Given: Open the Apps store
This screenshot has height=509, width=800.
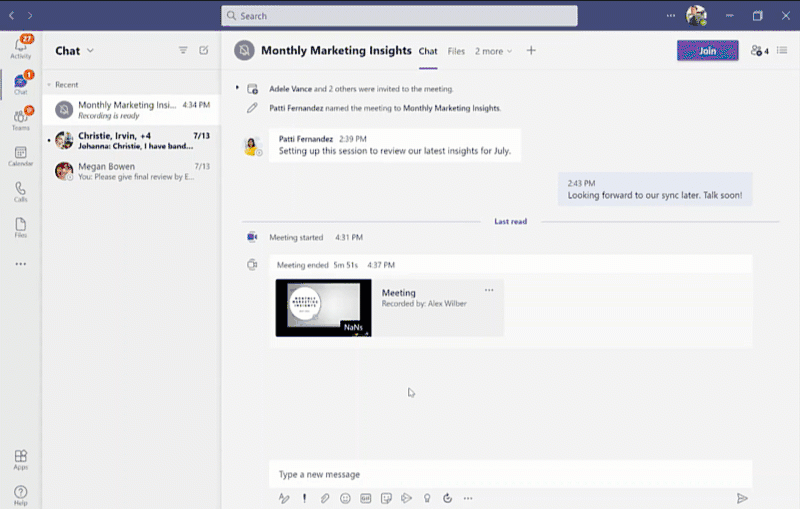Looking at the screenshot, I should 20,459.
